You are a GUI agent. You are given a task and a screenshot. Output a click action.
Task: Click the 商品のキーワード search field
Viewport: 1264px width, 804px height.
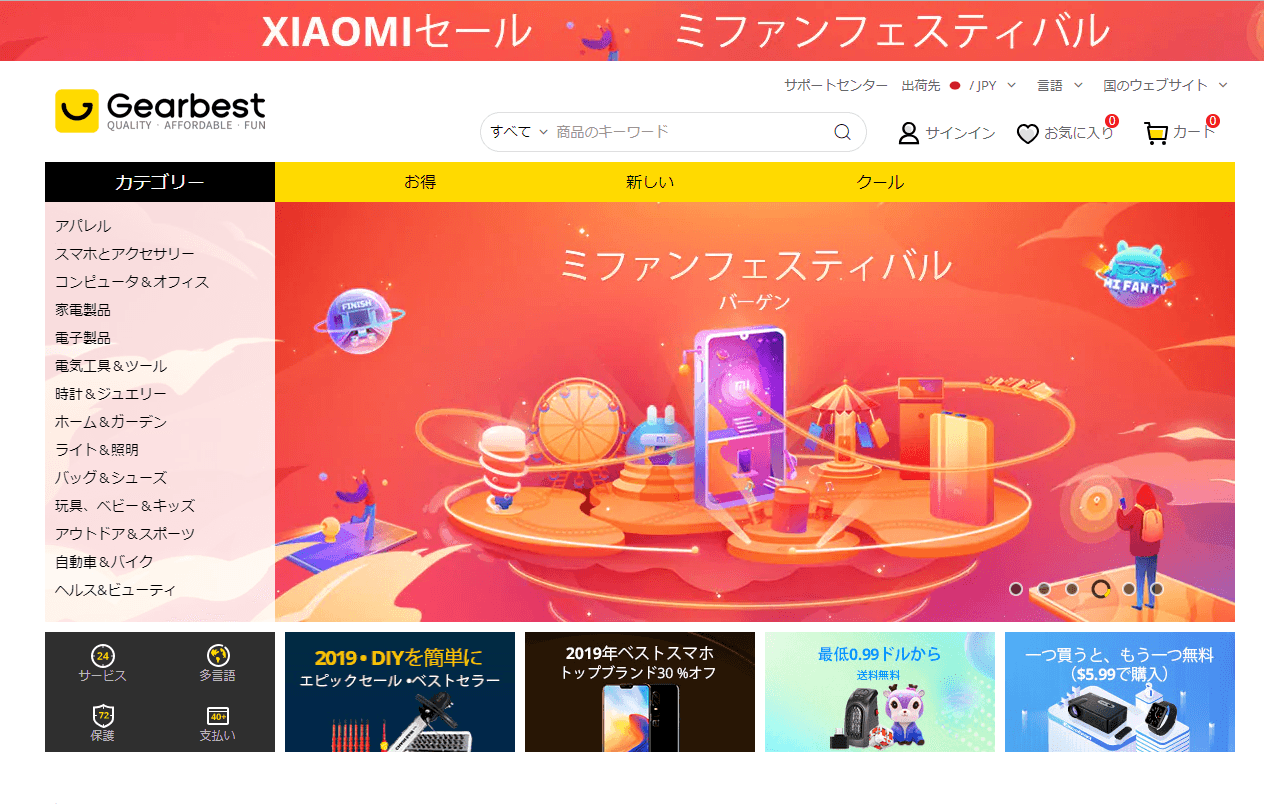pos(690,132)
